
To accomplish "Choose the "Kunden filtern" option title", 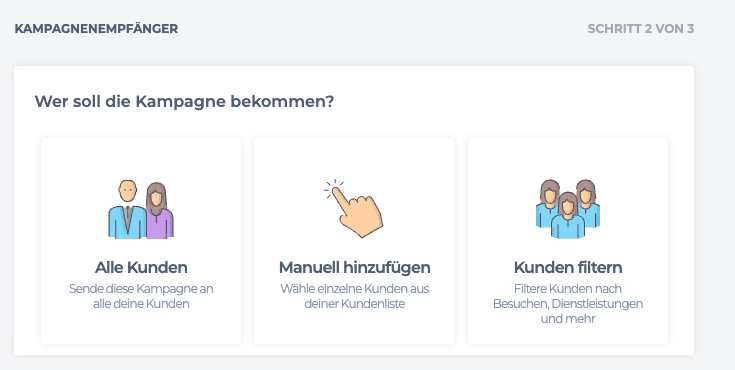I will [x=568, y=267].
